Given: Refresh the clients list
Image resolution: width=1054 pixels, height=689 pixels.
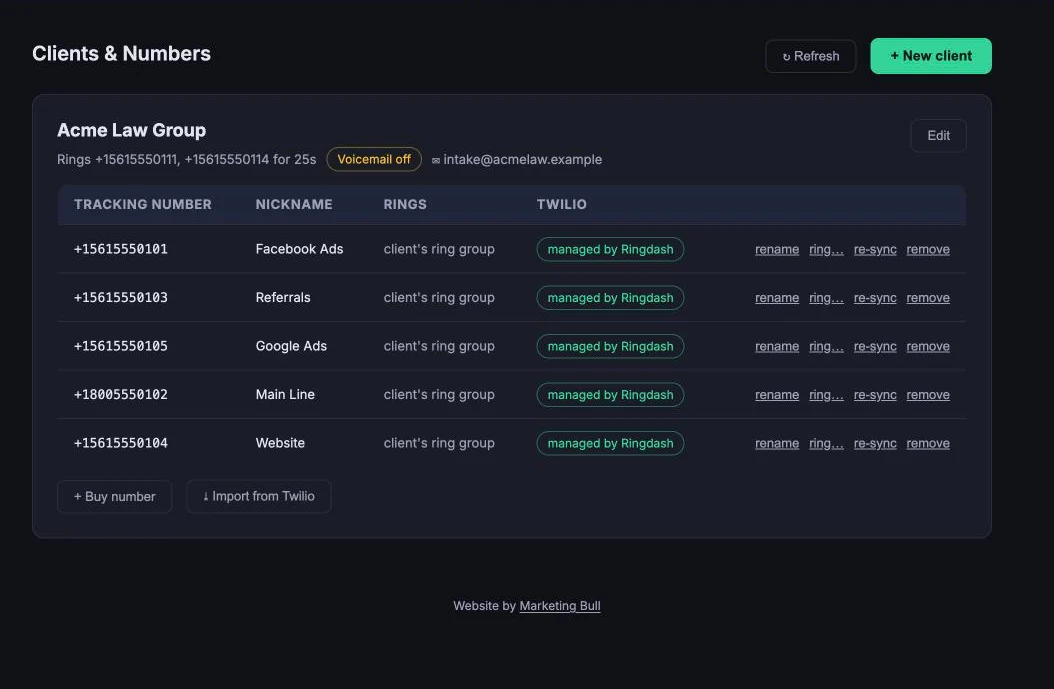Looking at the screenshot, I should click(x=810, y=56).
